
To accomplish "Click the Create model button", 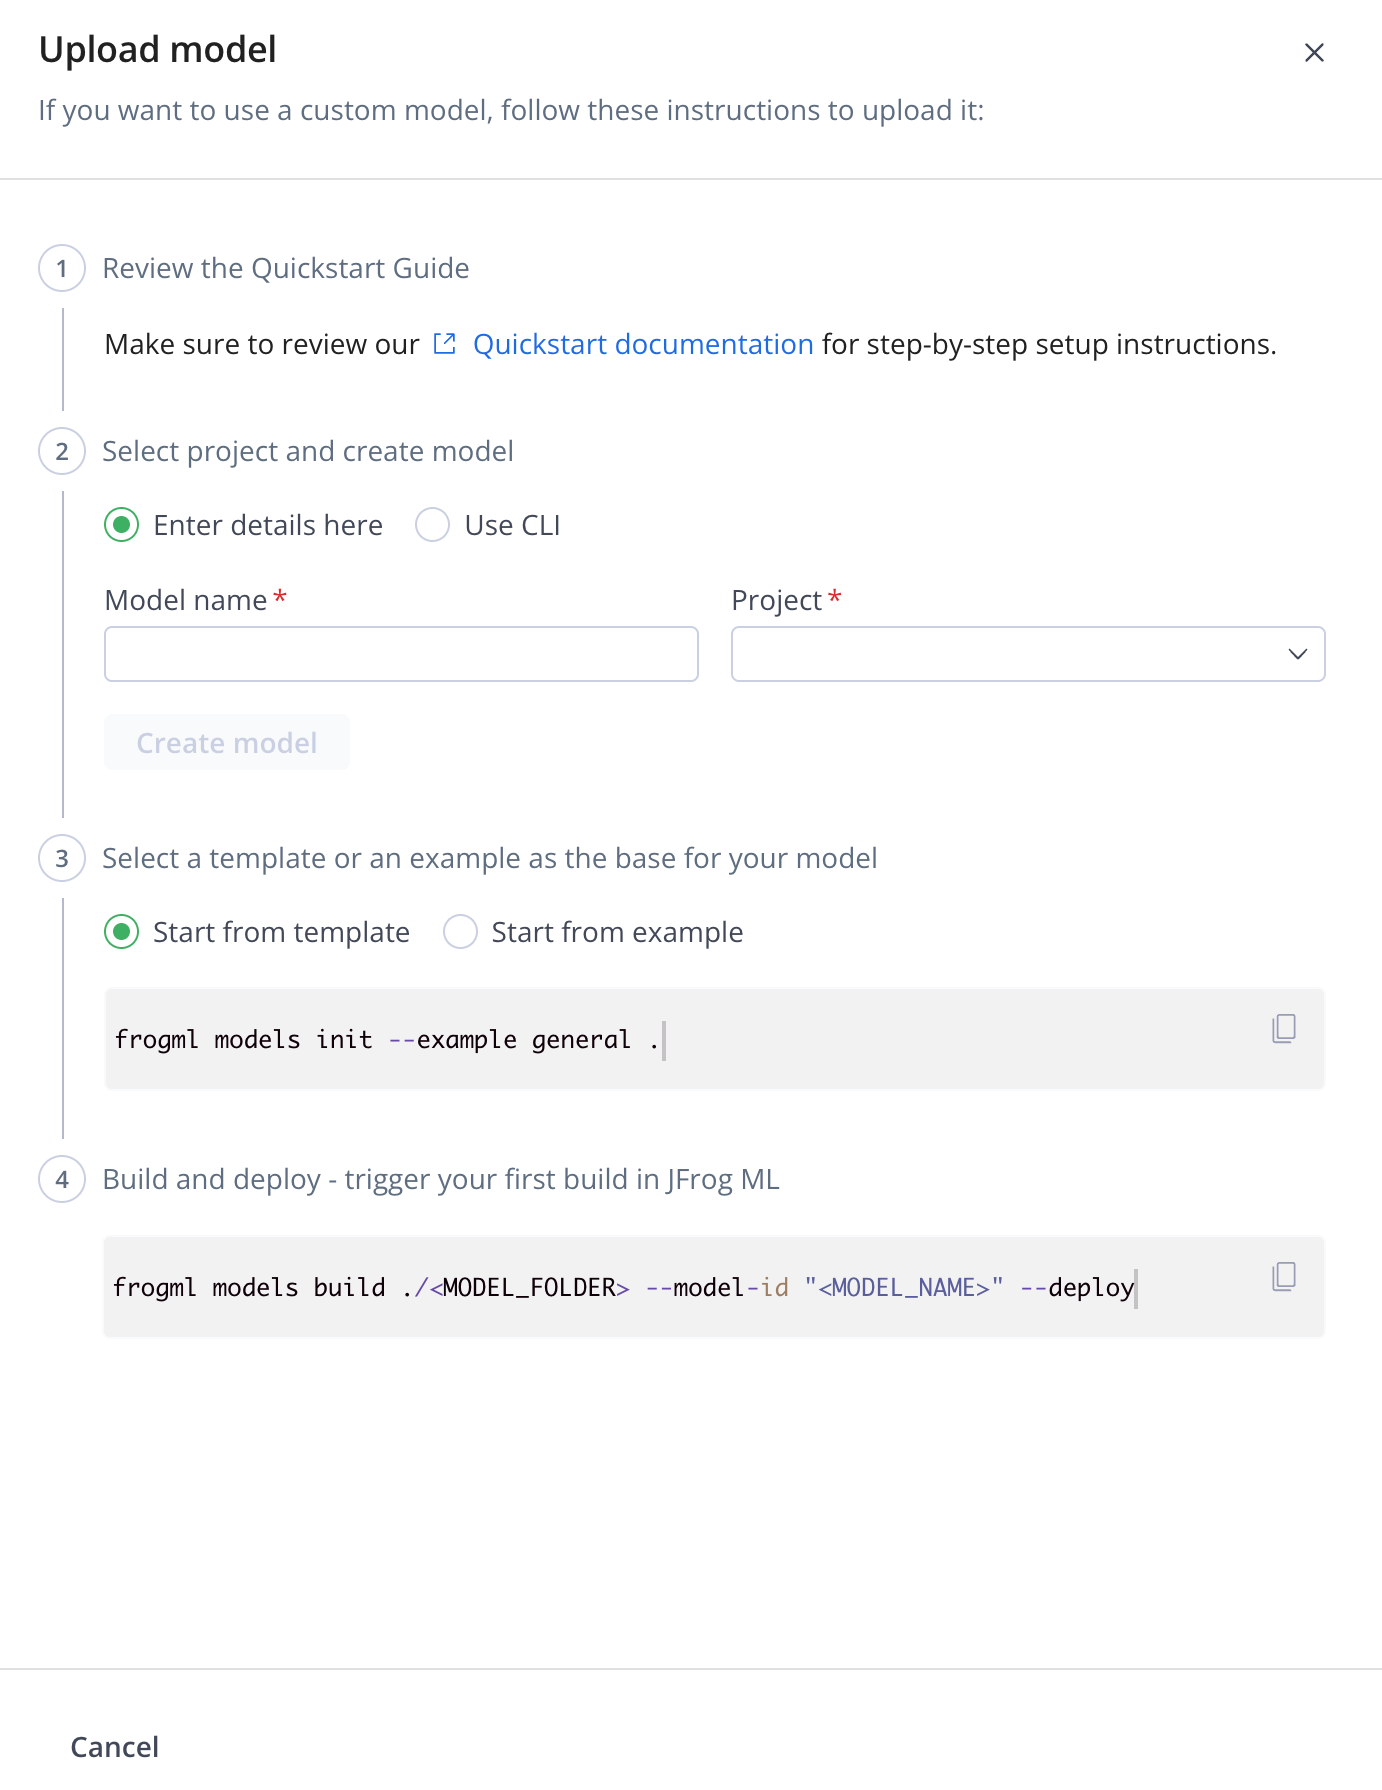I will pyautogui.click(x=227, y=742).
